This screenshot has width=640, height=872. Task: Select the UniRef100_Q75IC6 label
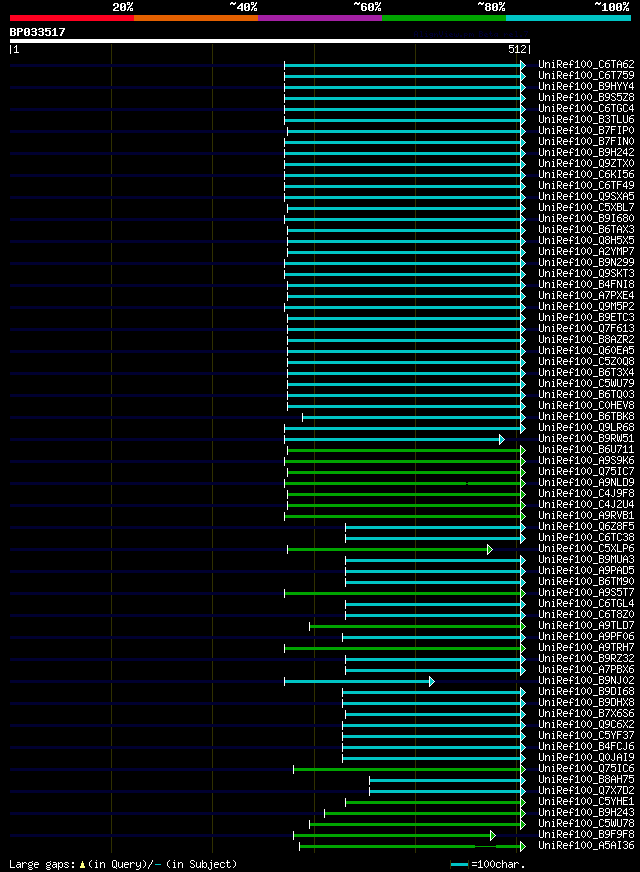[586, 769]
